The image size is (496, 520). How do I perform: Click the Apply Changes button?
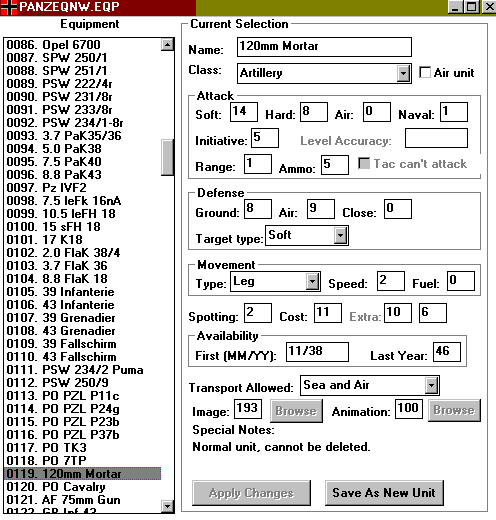(251, 493)
